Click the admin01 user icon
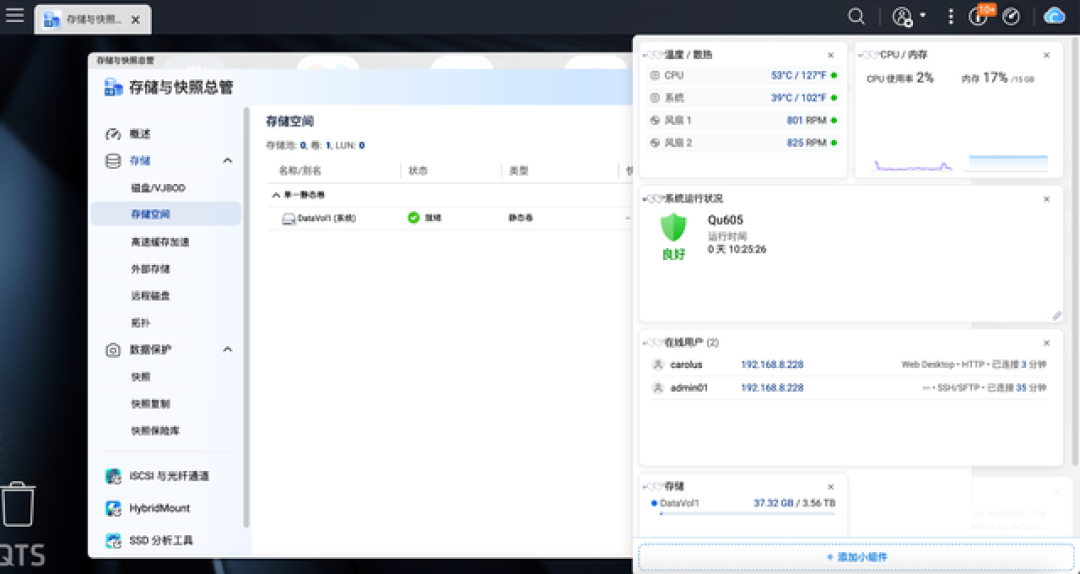This screenshot has width=1080, height=574. pos(657,388)
